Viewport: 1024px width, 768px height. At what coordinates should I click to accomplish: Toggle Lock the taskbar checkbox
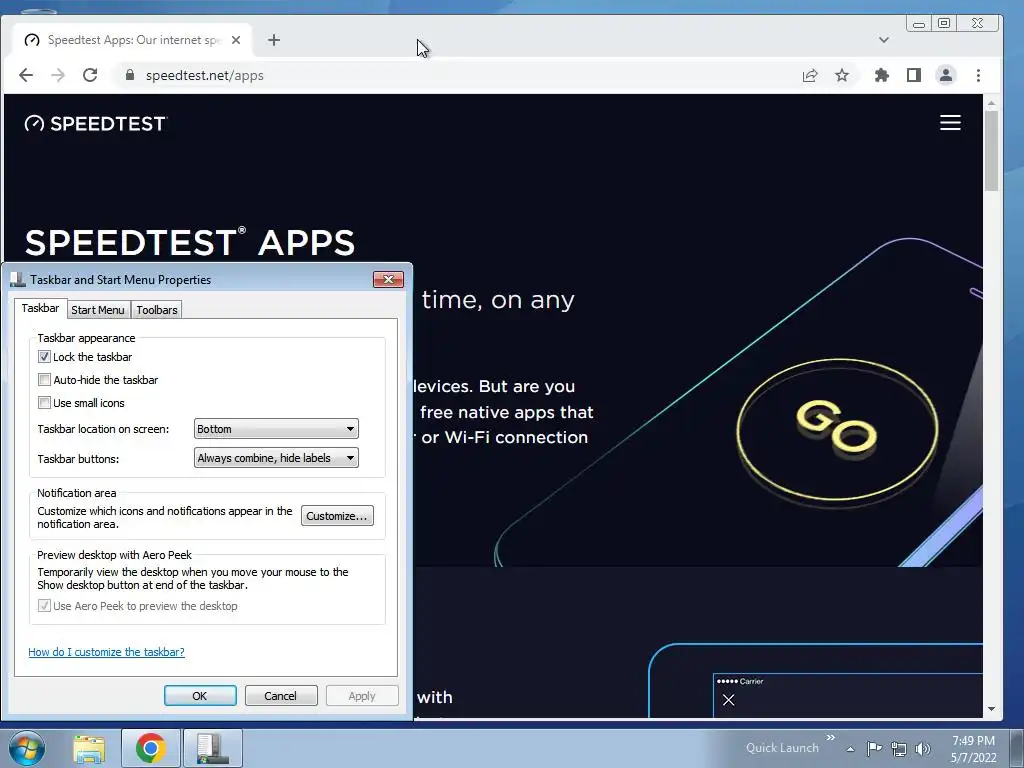(44, 357)
